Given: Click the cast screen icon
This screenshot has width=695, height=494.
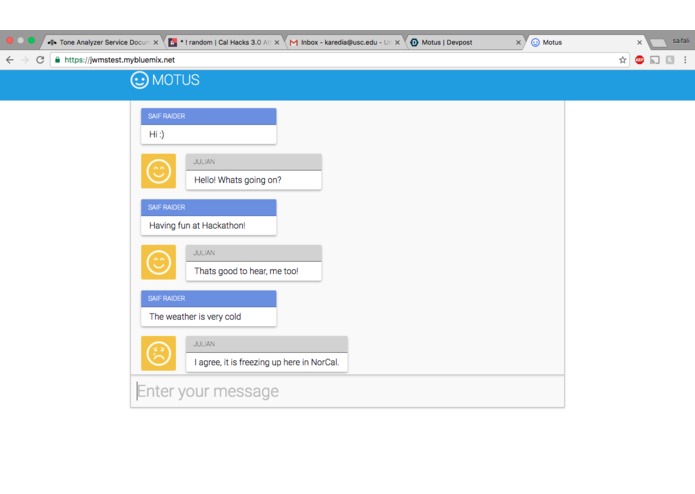Looking at the screenshot, I should coord(655,60).
